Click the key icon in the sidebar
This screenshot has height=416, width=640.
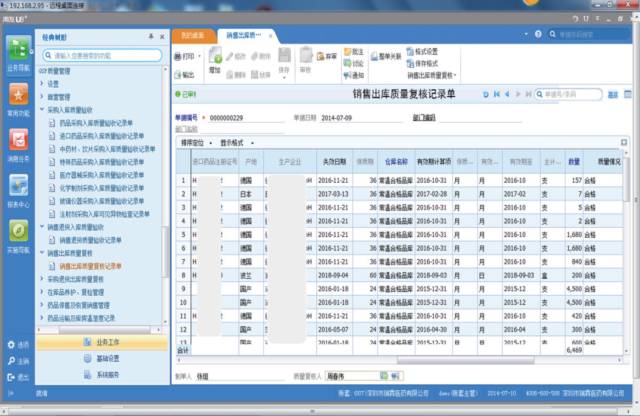tap(11, 361)
